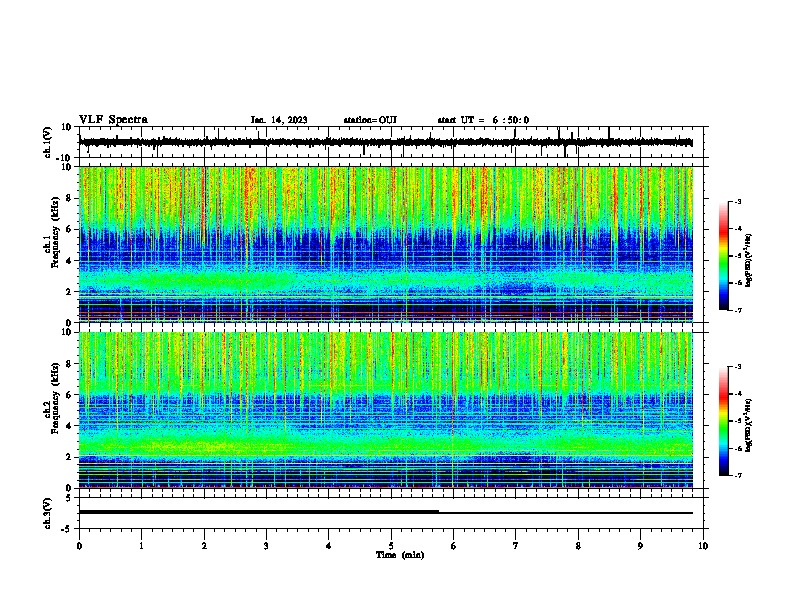Click the ch.1(V) waveform trace panel

click(393, 142)
